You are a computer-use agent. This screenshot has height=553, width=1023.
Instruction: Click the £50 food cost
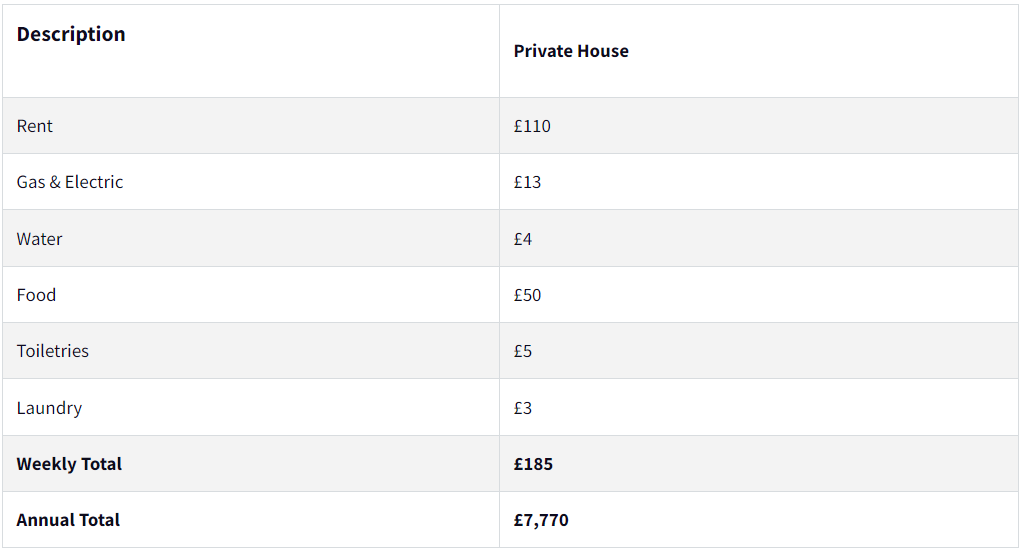coord(527,295)
